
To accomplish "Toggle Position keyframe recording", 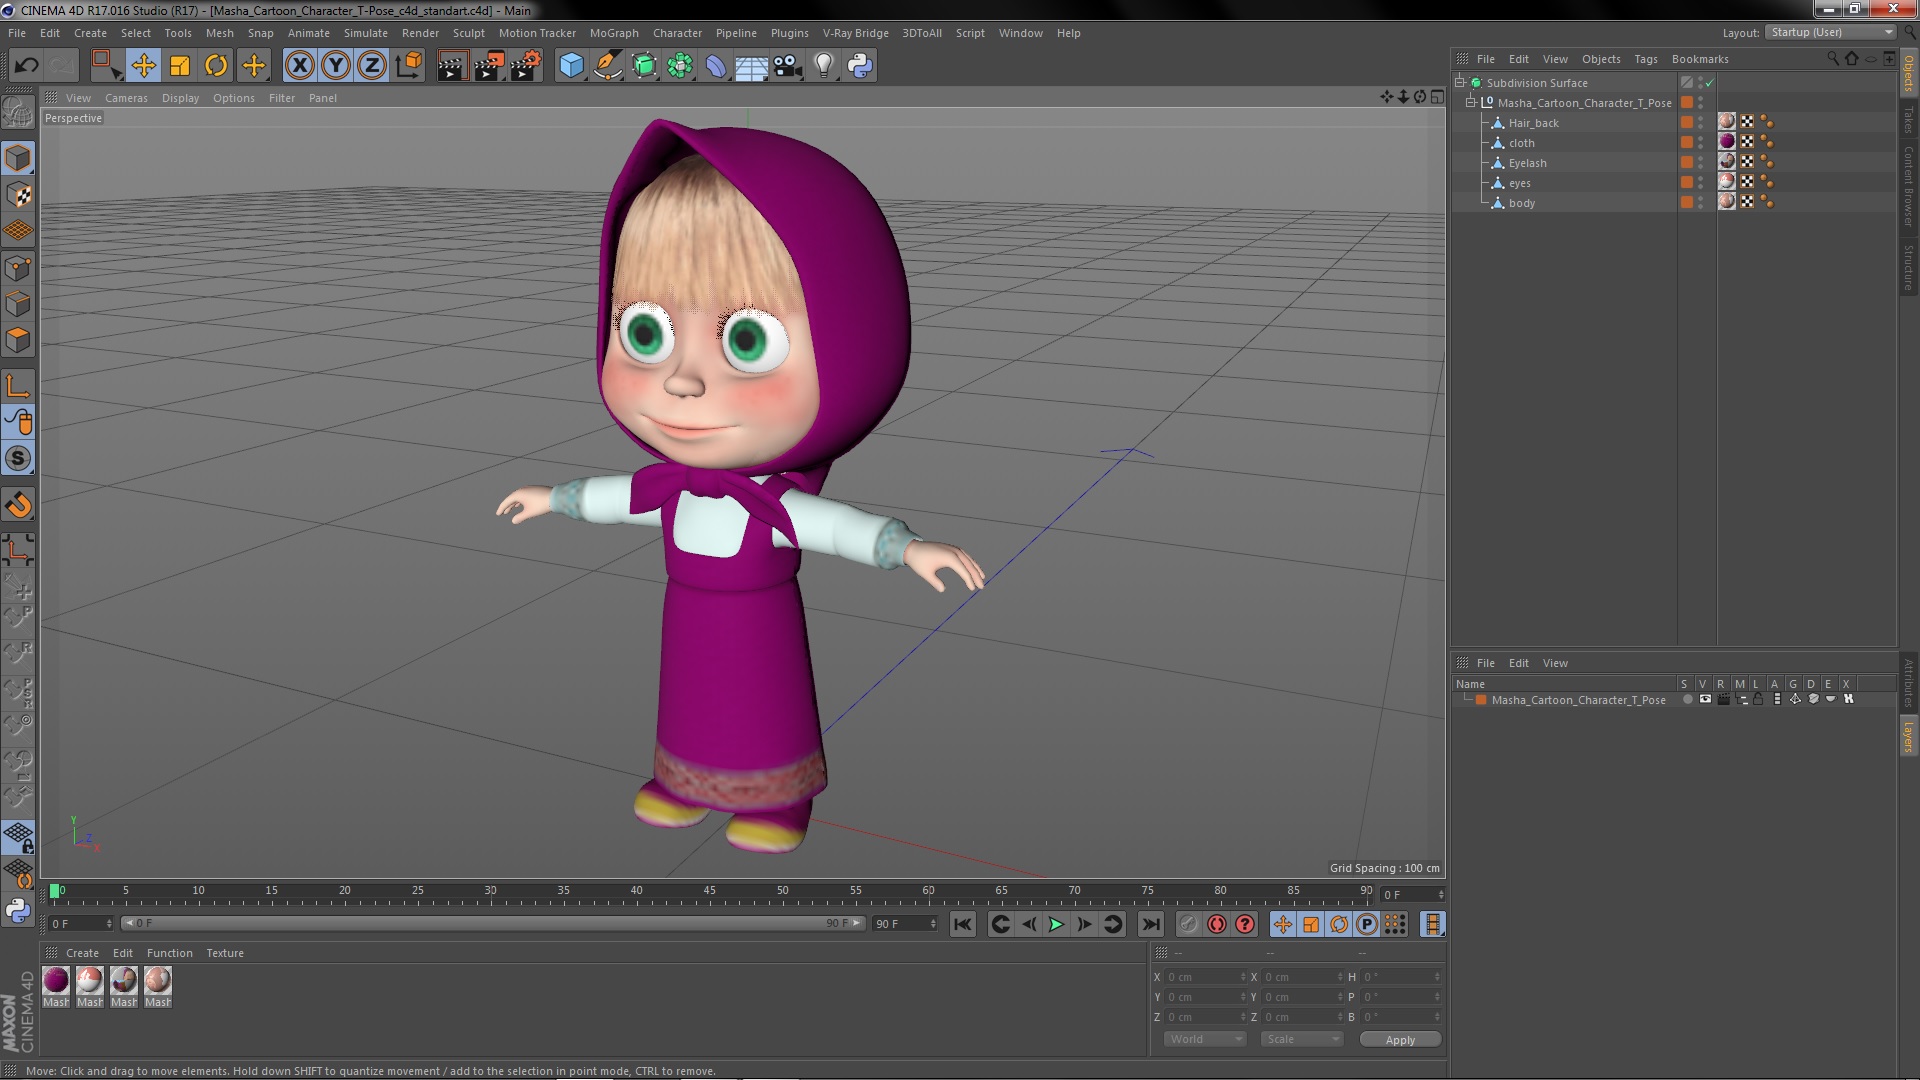I will [1282, 925].
